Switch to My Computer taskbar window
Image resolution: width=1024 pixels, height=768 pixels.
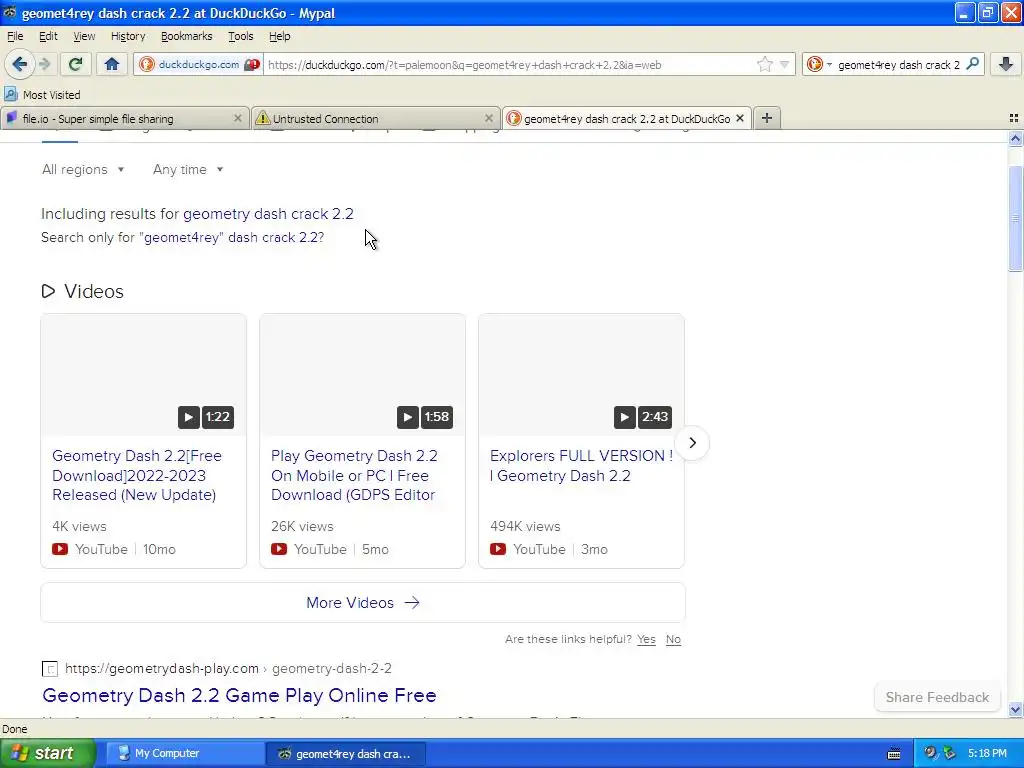(x=185, y=753)
